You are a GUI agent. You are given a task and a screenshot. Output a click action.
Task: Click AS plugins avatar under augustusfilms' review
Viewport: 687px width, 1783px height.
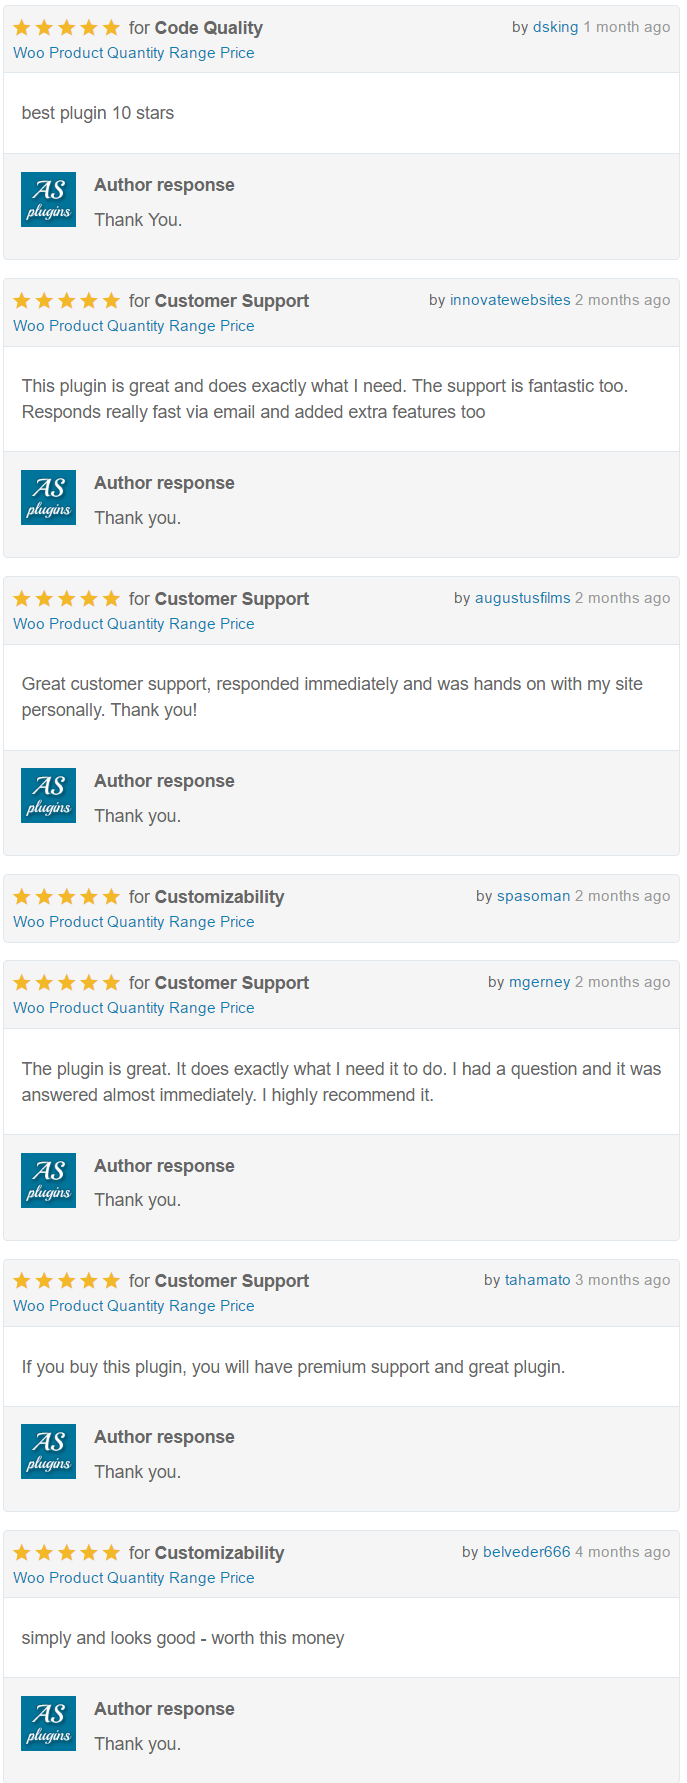[x=48, y=795]
